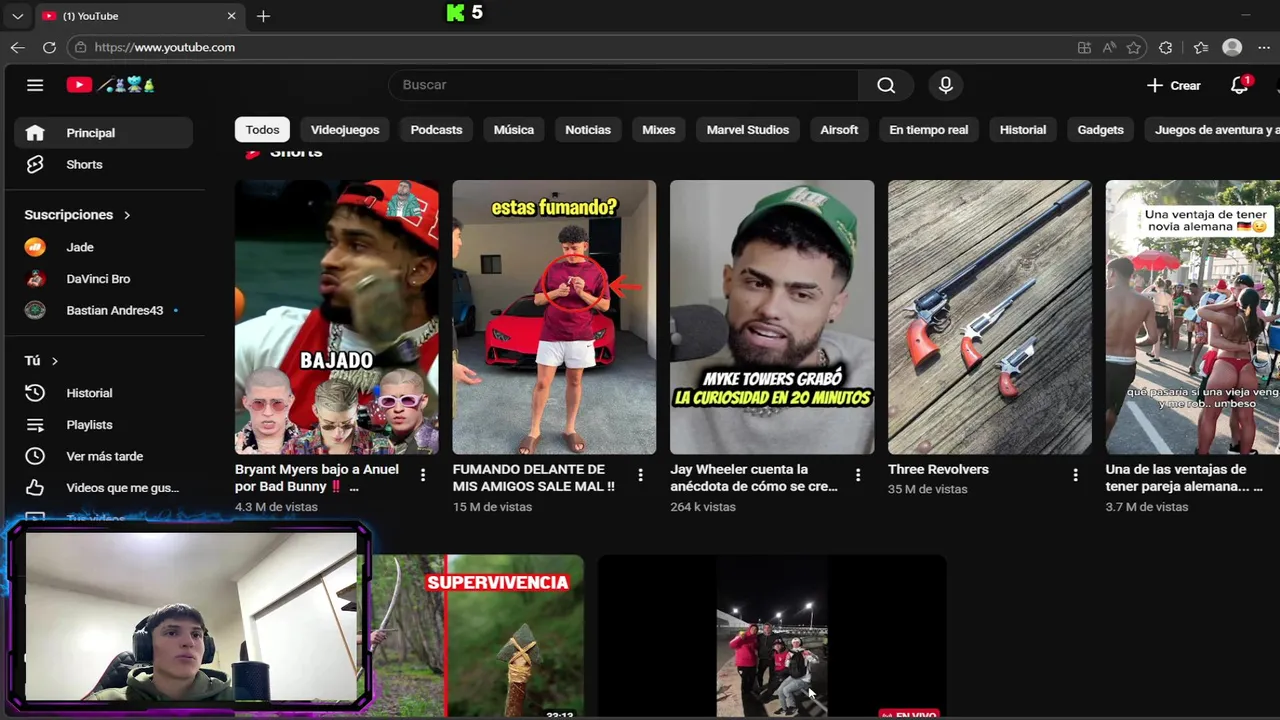Viewport: 1280px width, 720px height.
Task: Open the split screen icon
Action: pyautogui.click(x=1084, y=48)
